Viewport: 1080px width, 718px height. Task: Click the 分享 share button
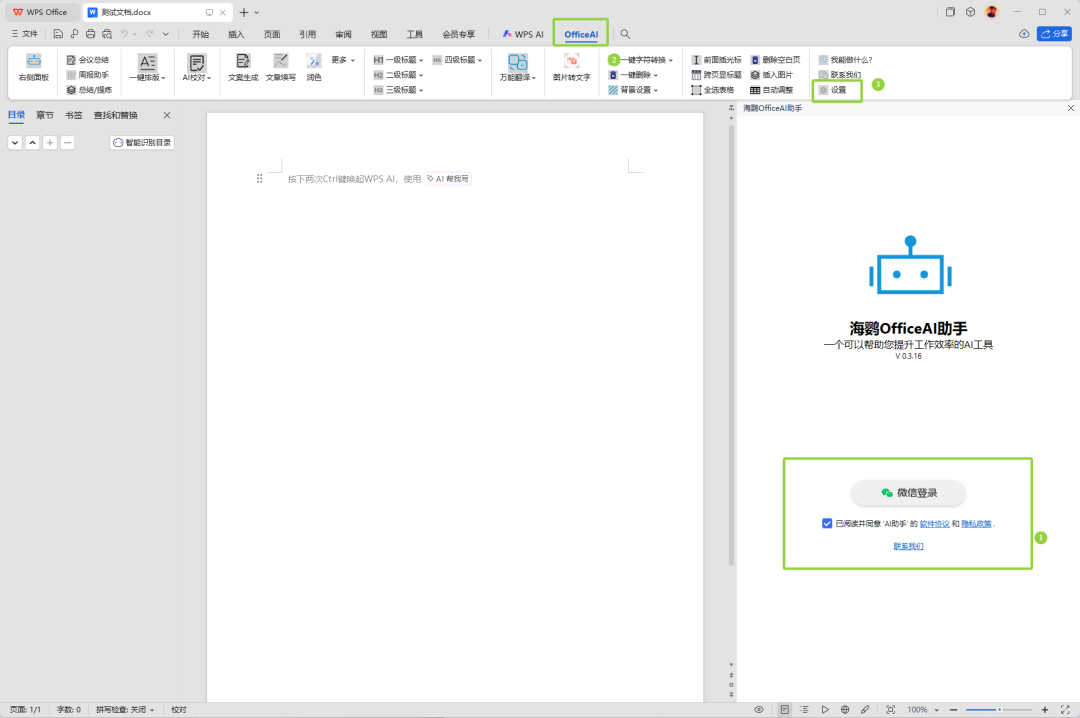[x=1055, y=34]
